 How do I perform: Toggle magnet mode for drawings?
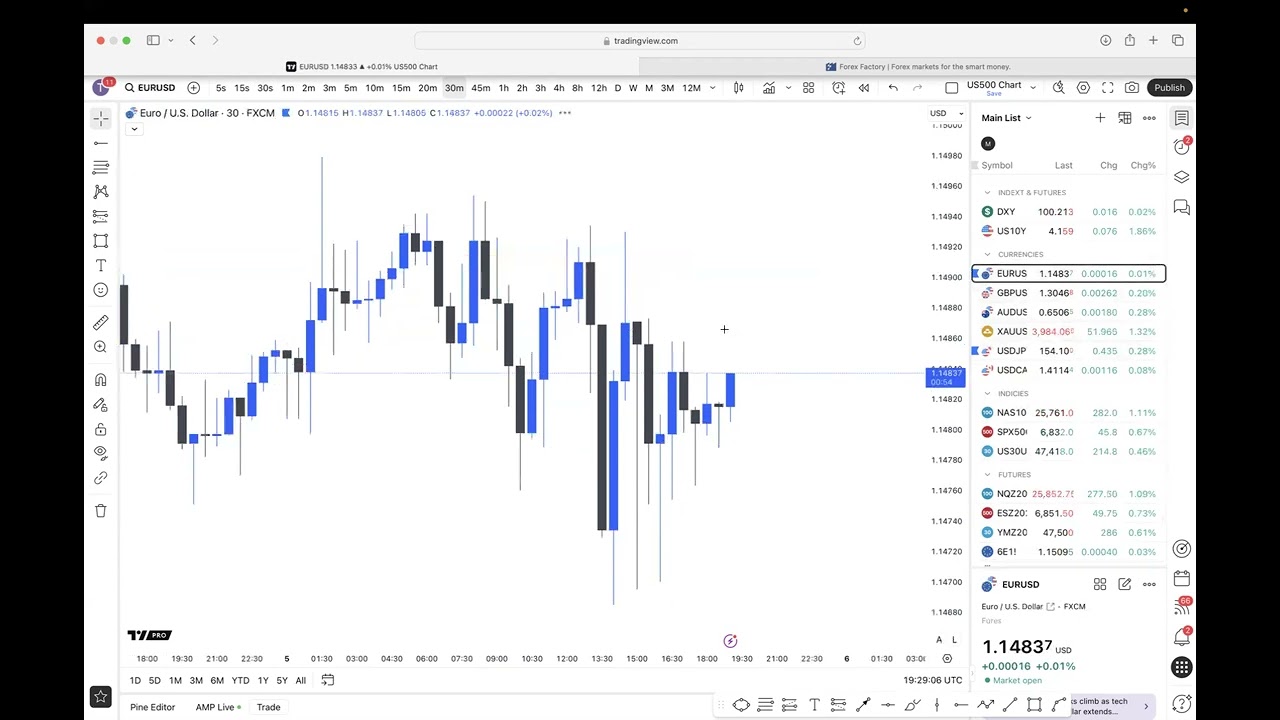101,380
